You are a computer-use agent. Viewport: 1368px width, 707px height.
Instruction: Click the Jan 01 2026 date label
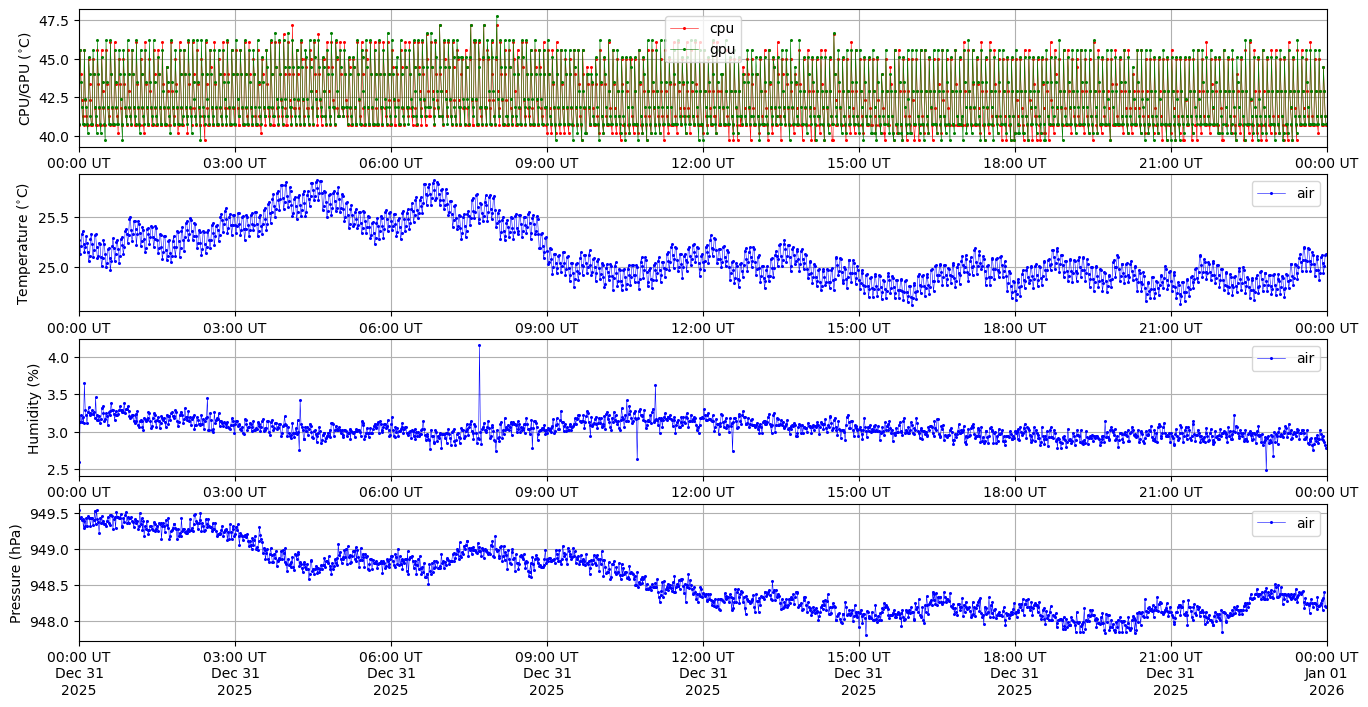pyautogui.click(x=1327, y=681)
